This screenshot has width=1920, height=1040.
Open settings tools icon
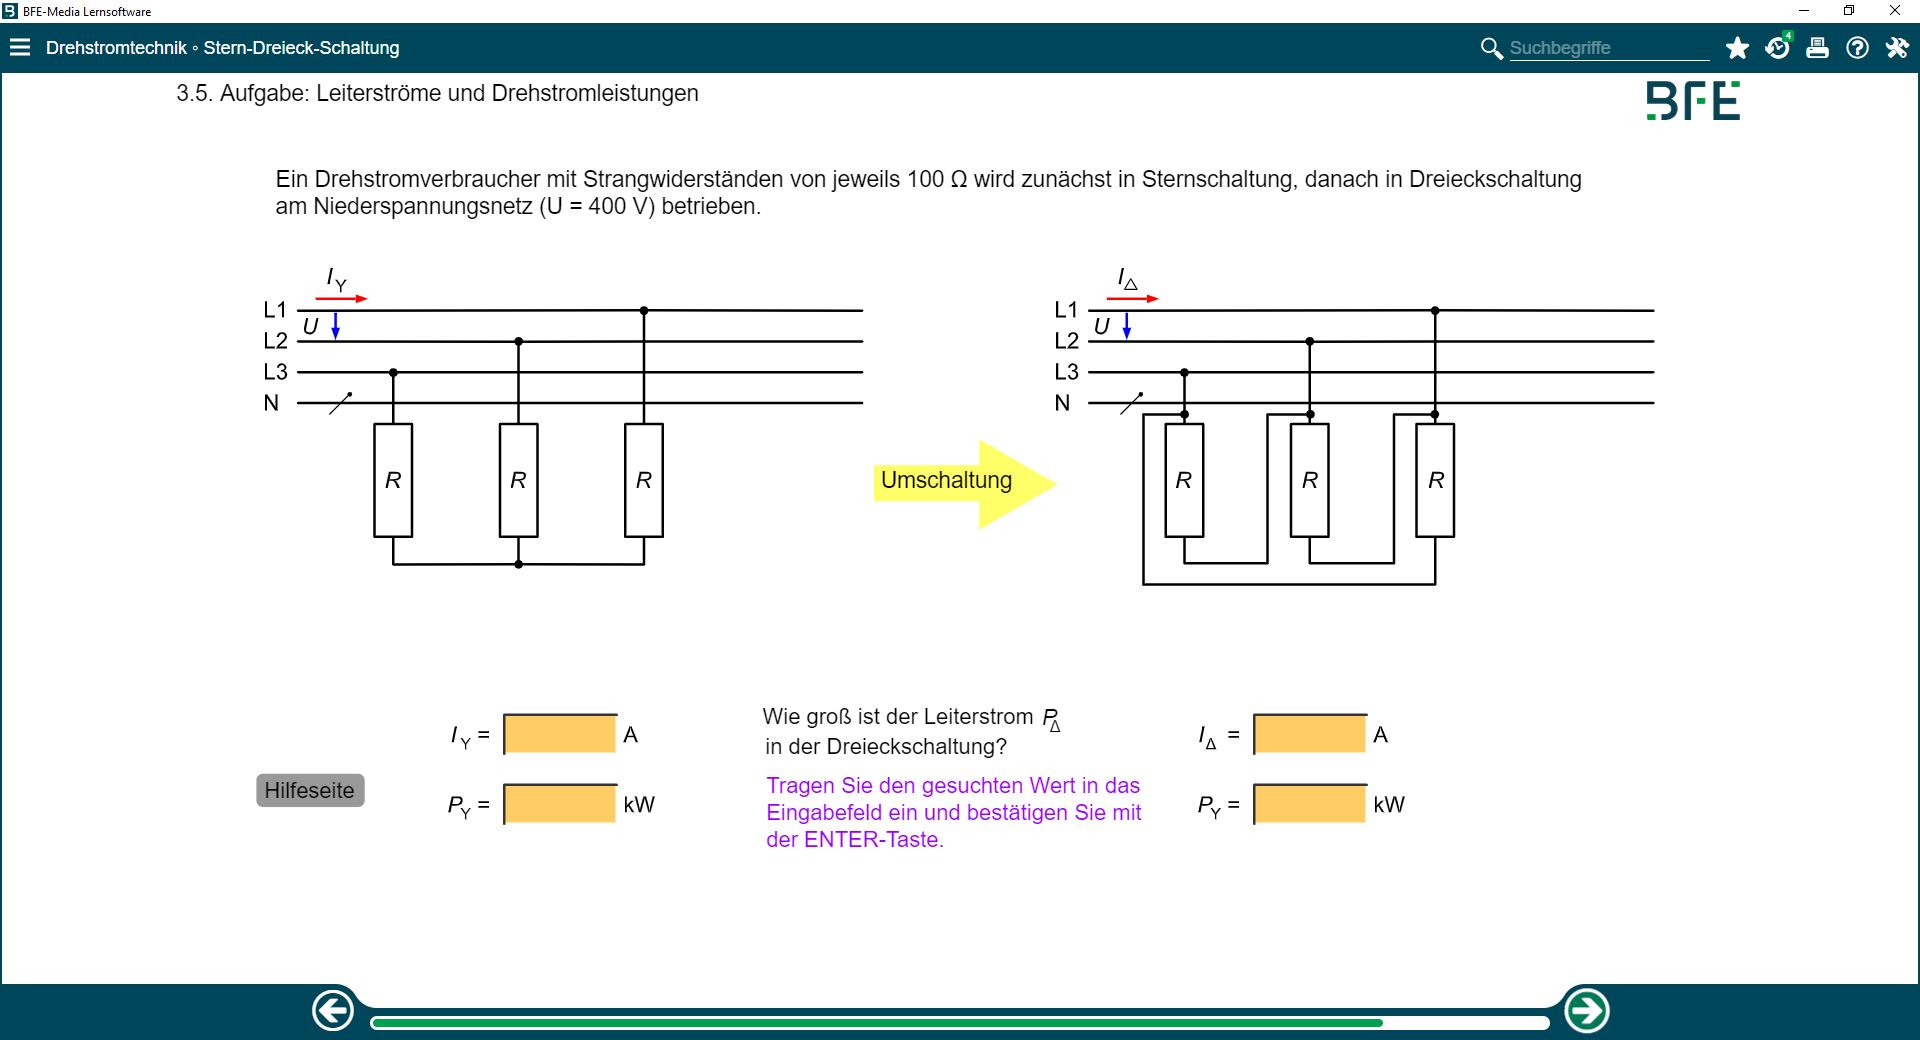click(1897, 48)
